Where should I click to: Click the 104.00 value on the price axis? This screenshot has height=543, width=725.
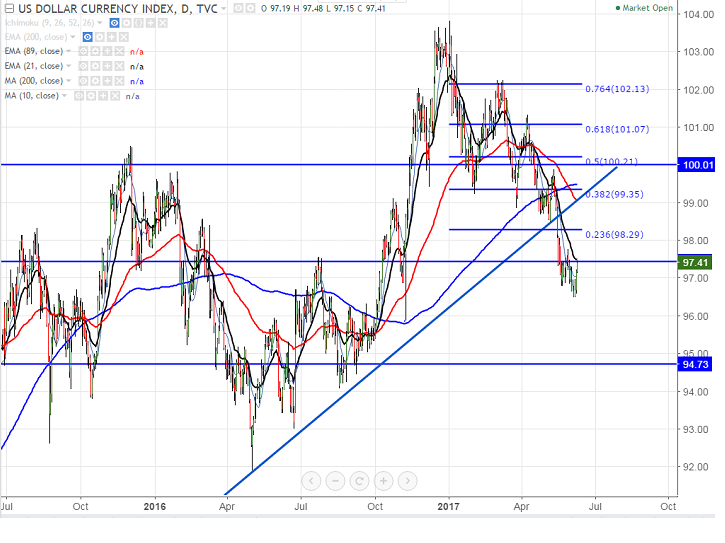(x=698, y=14)
